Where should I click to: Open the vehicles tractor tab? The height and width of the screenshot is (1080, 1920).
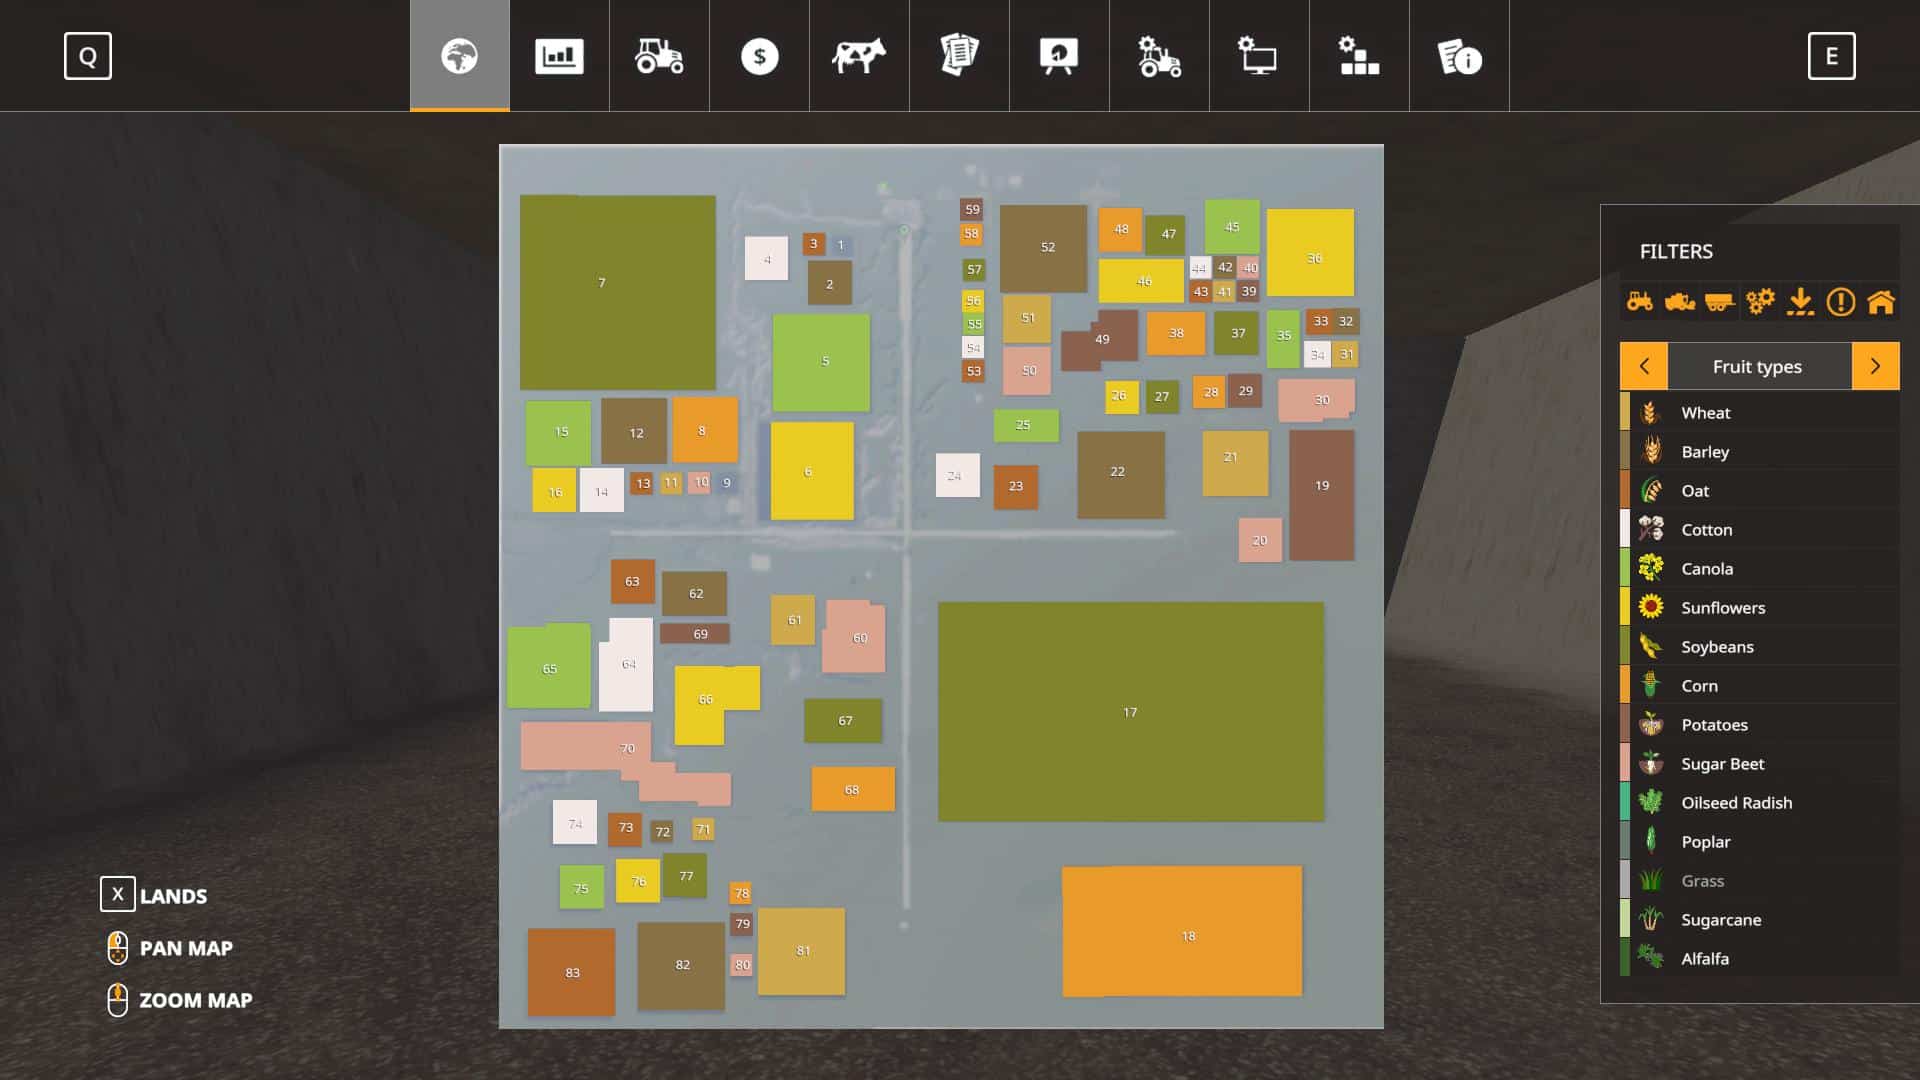(x=659, y=56)
